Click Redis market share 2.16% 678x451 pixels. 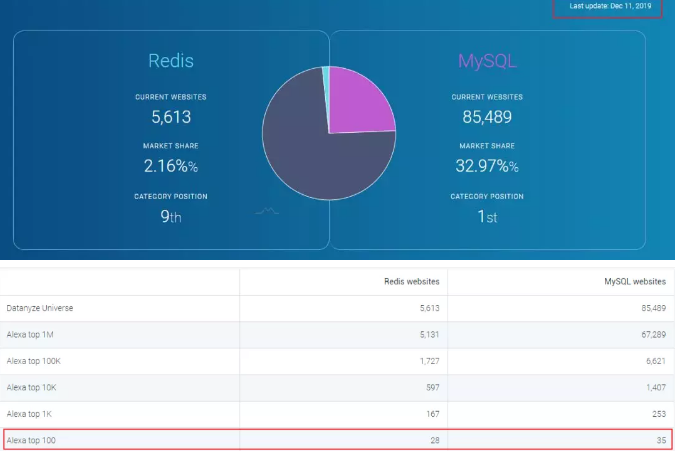click(171, 166)
